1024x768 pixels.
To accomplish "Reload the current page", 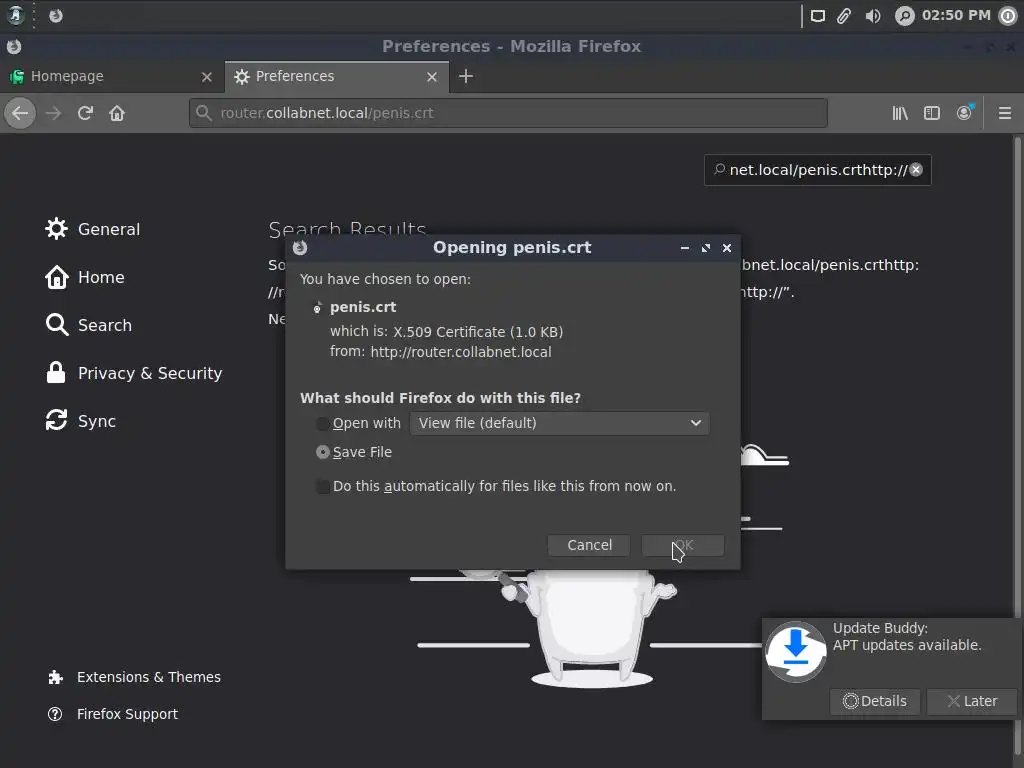I will point(85,113).
